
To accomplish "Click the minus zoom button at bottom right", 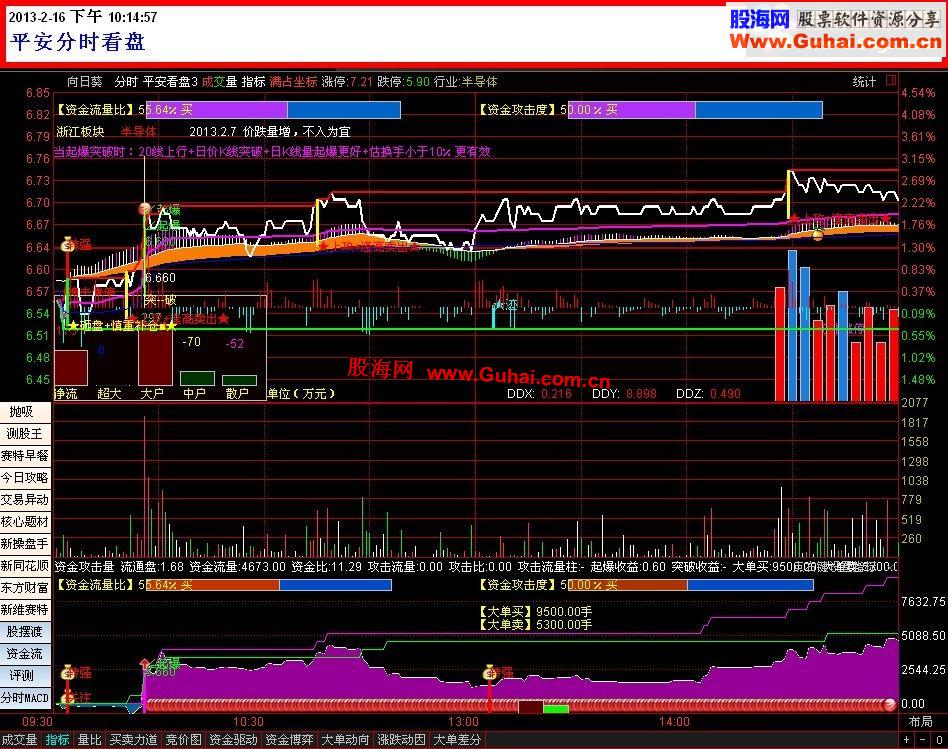I will click(923, 740).
